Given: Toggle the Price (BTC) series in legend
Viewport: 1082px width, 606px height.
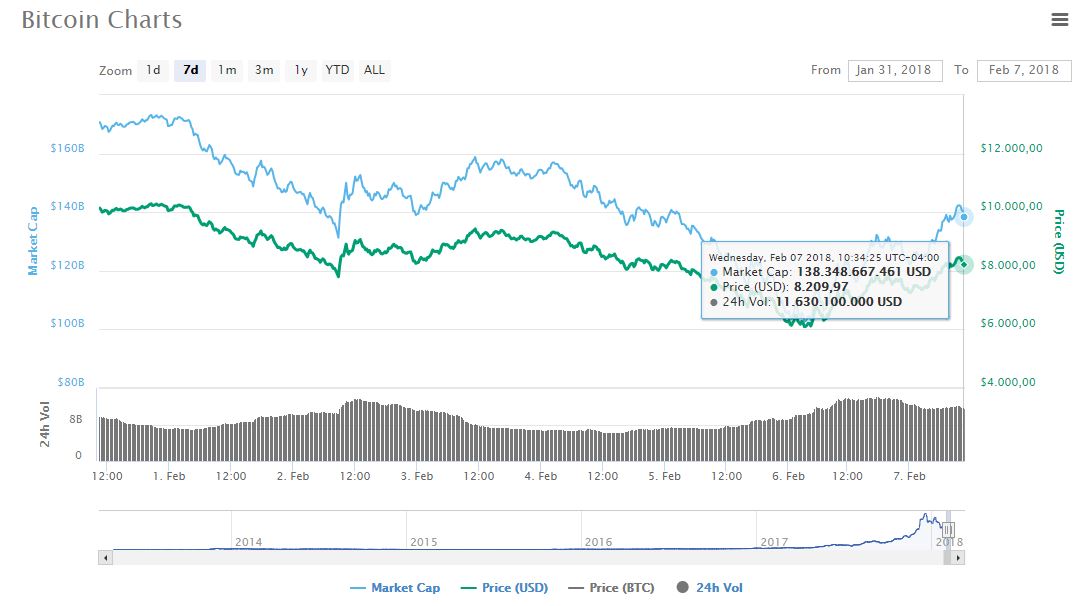Looking at the screenshot, I should [611, 587].
